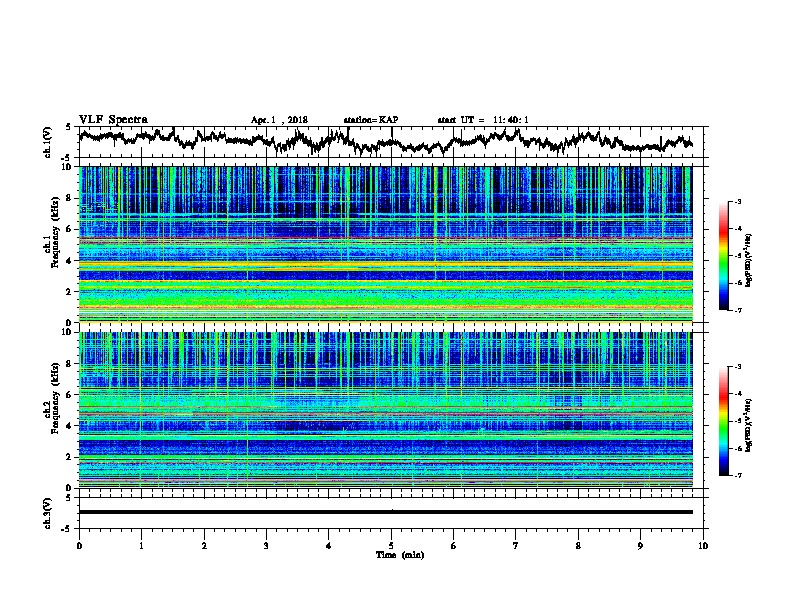The height and width of the screenshot is (612, 792).
Task: Click the "Time (min)" x-axis label
Action: 400,555
